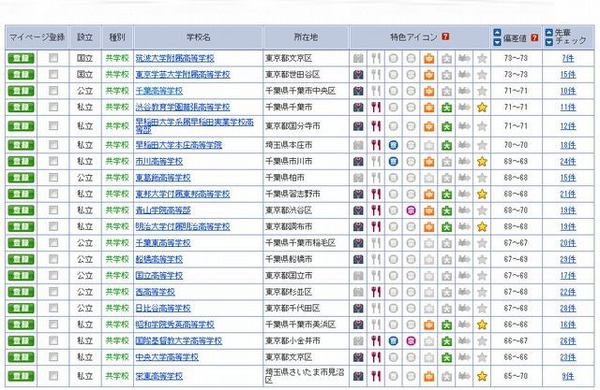Click the help icon beside 偏差値 header
The height and width of the screenshot is (390, 600).
click(535, 38)
